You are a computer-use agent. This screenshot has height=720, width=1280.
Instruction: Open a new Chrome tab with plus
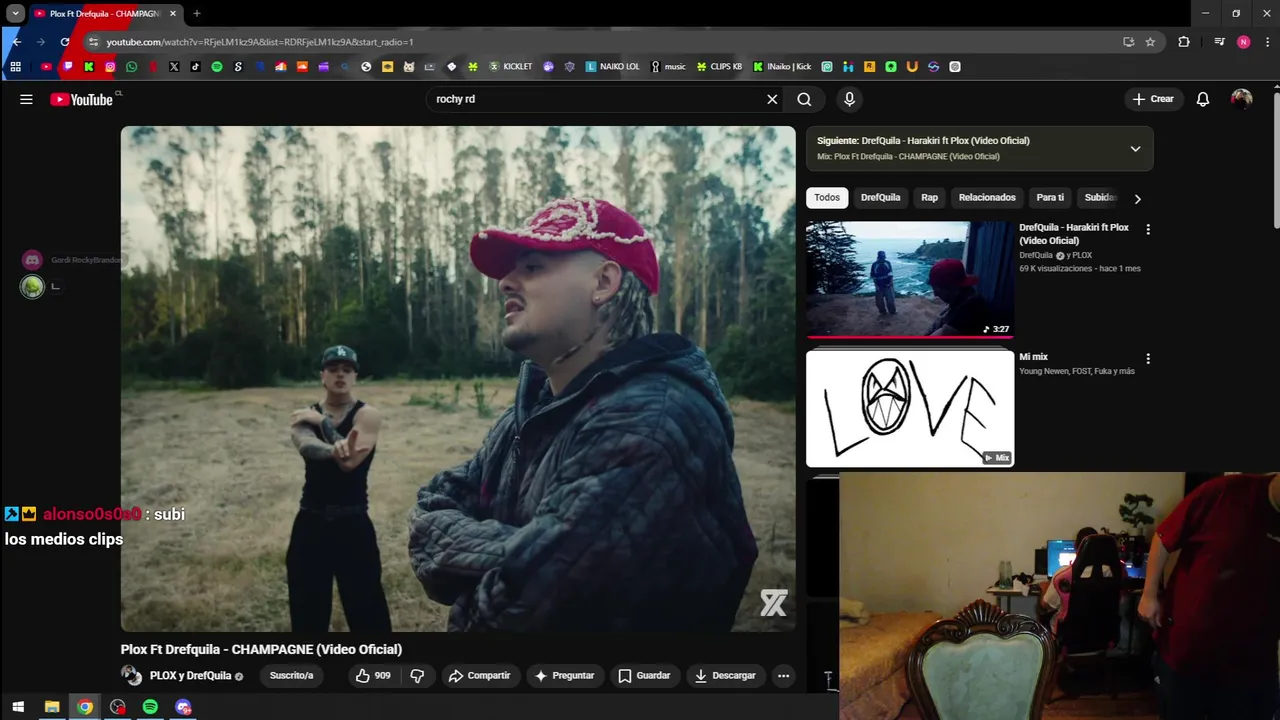(197, 13)
